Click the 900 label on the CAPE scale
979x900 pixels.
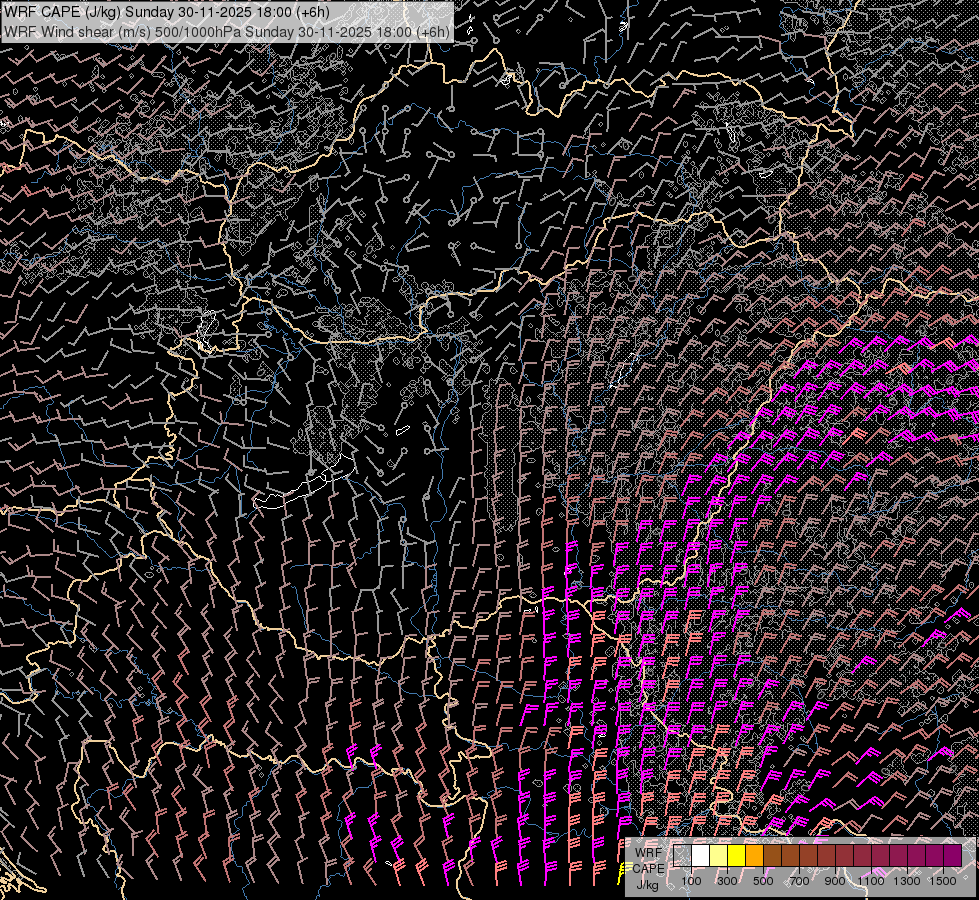pyautogui.click(x=836, y=882)
